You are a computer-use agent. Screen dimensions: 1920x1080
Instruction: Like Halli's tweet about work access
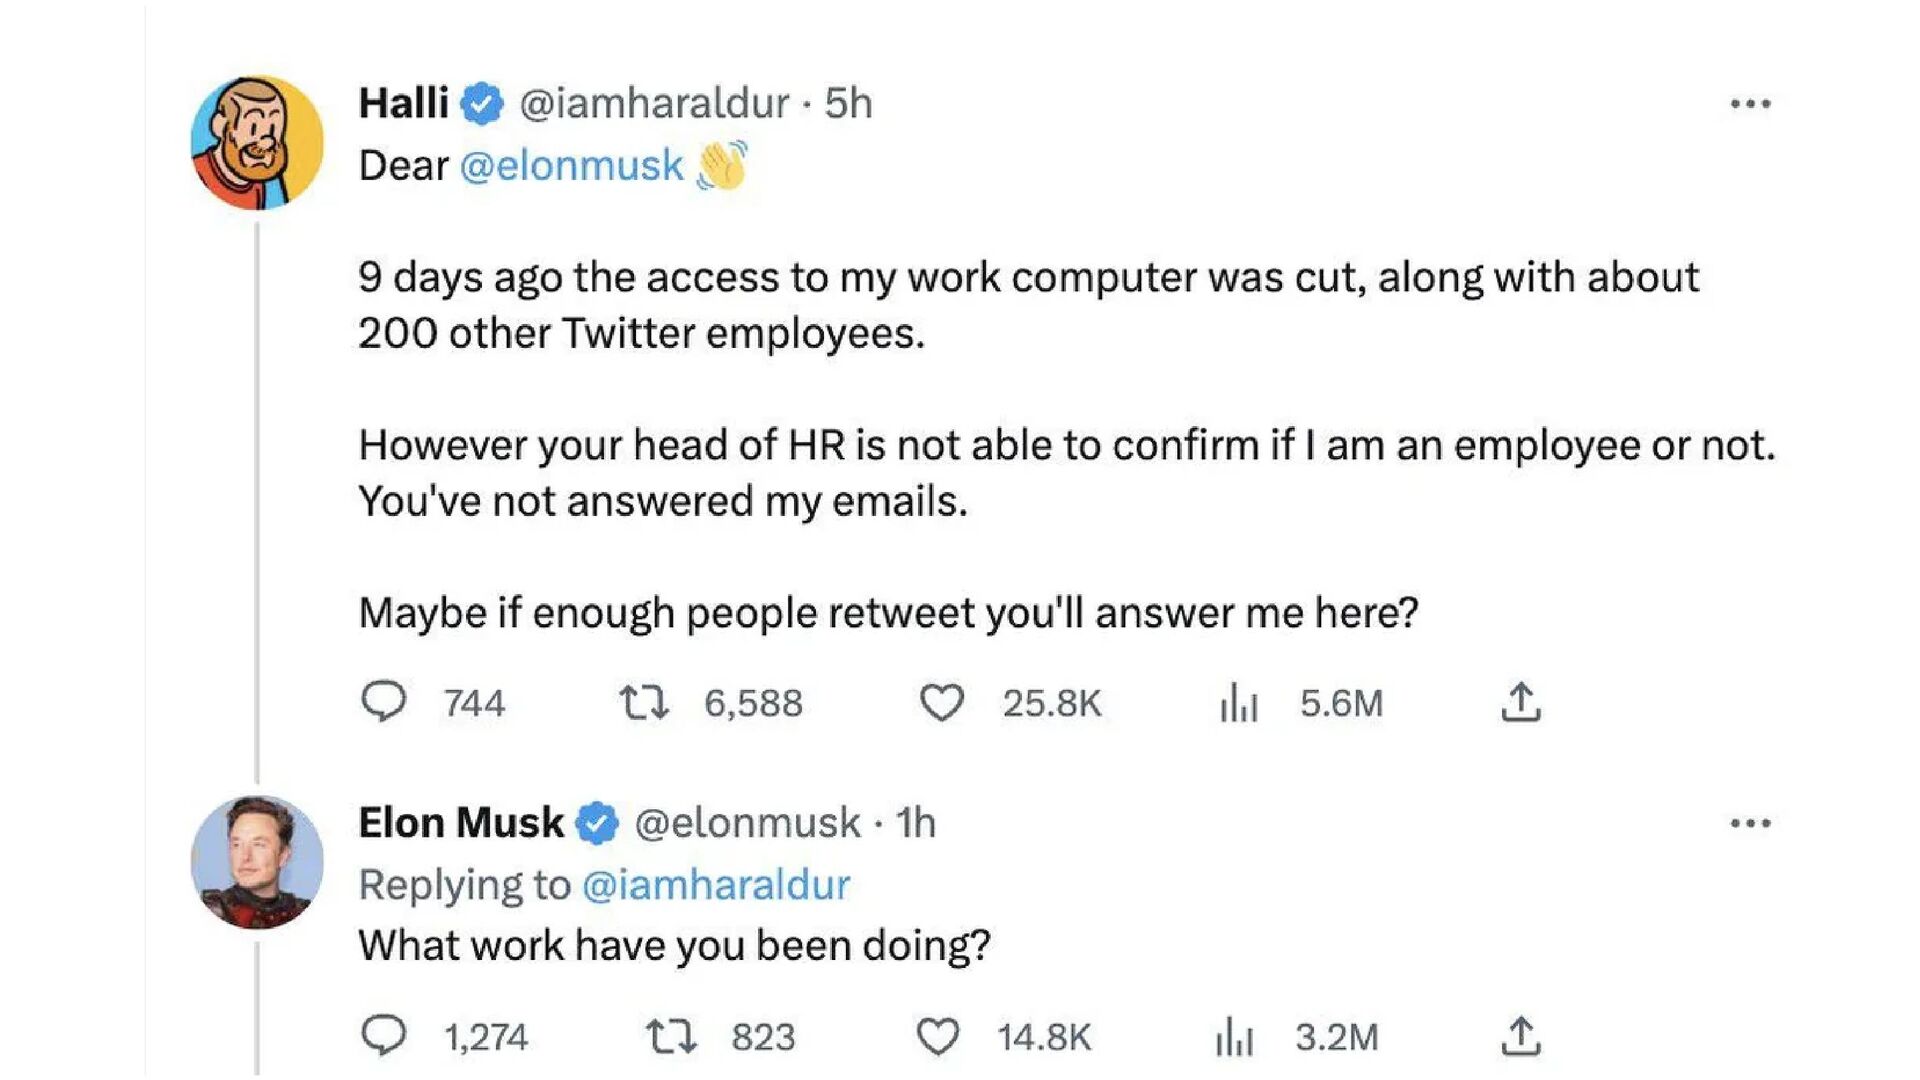point(941,702)
